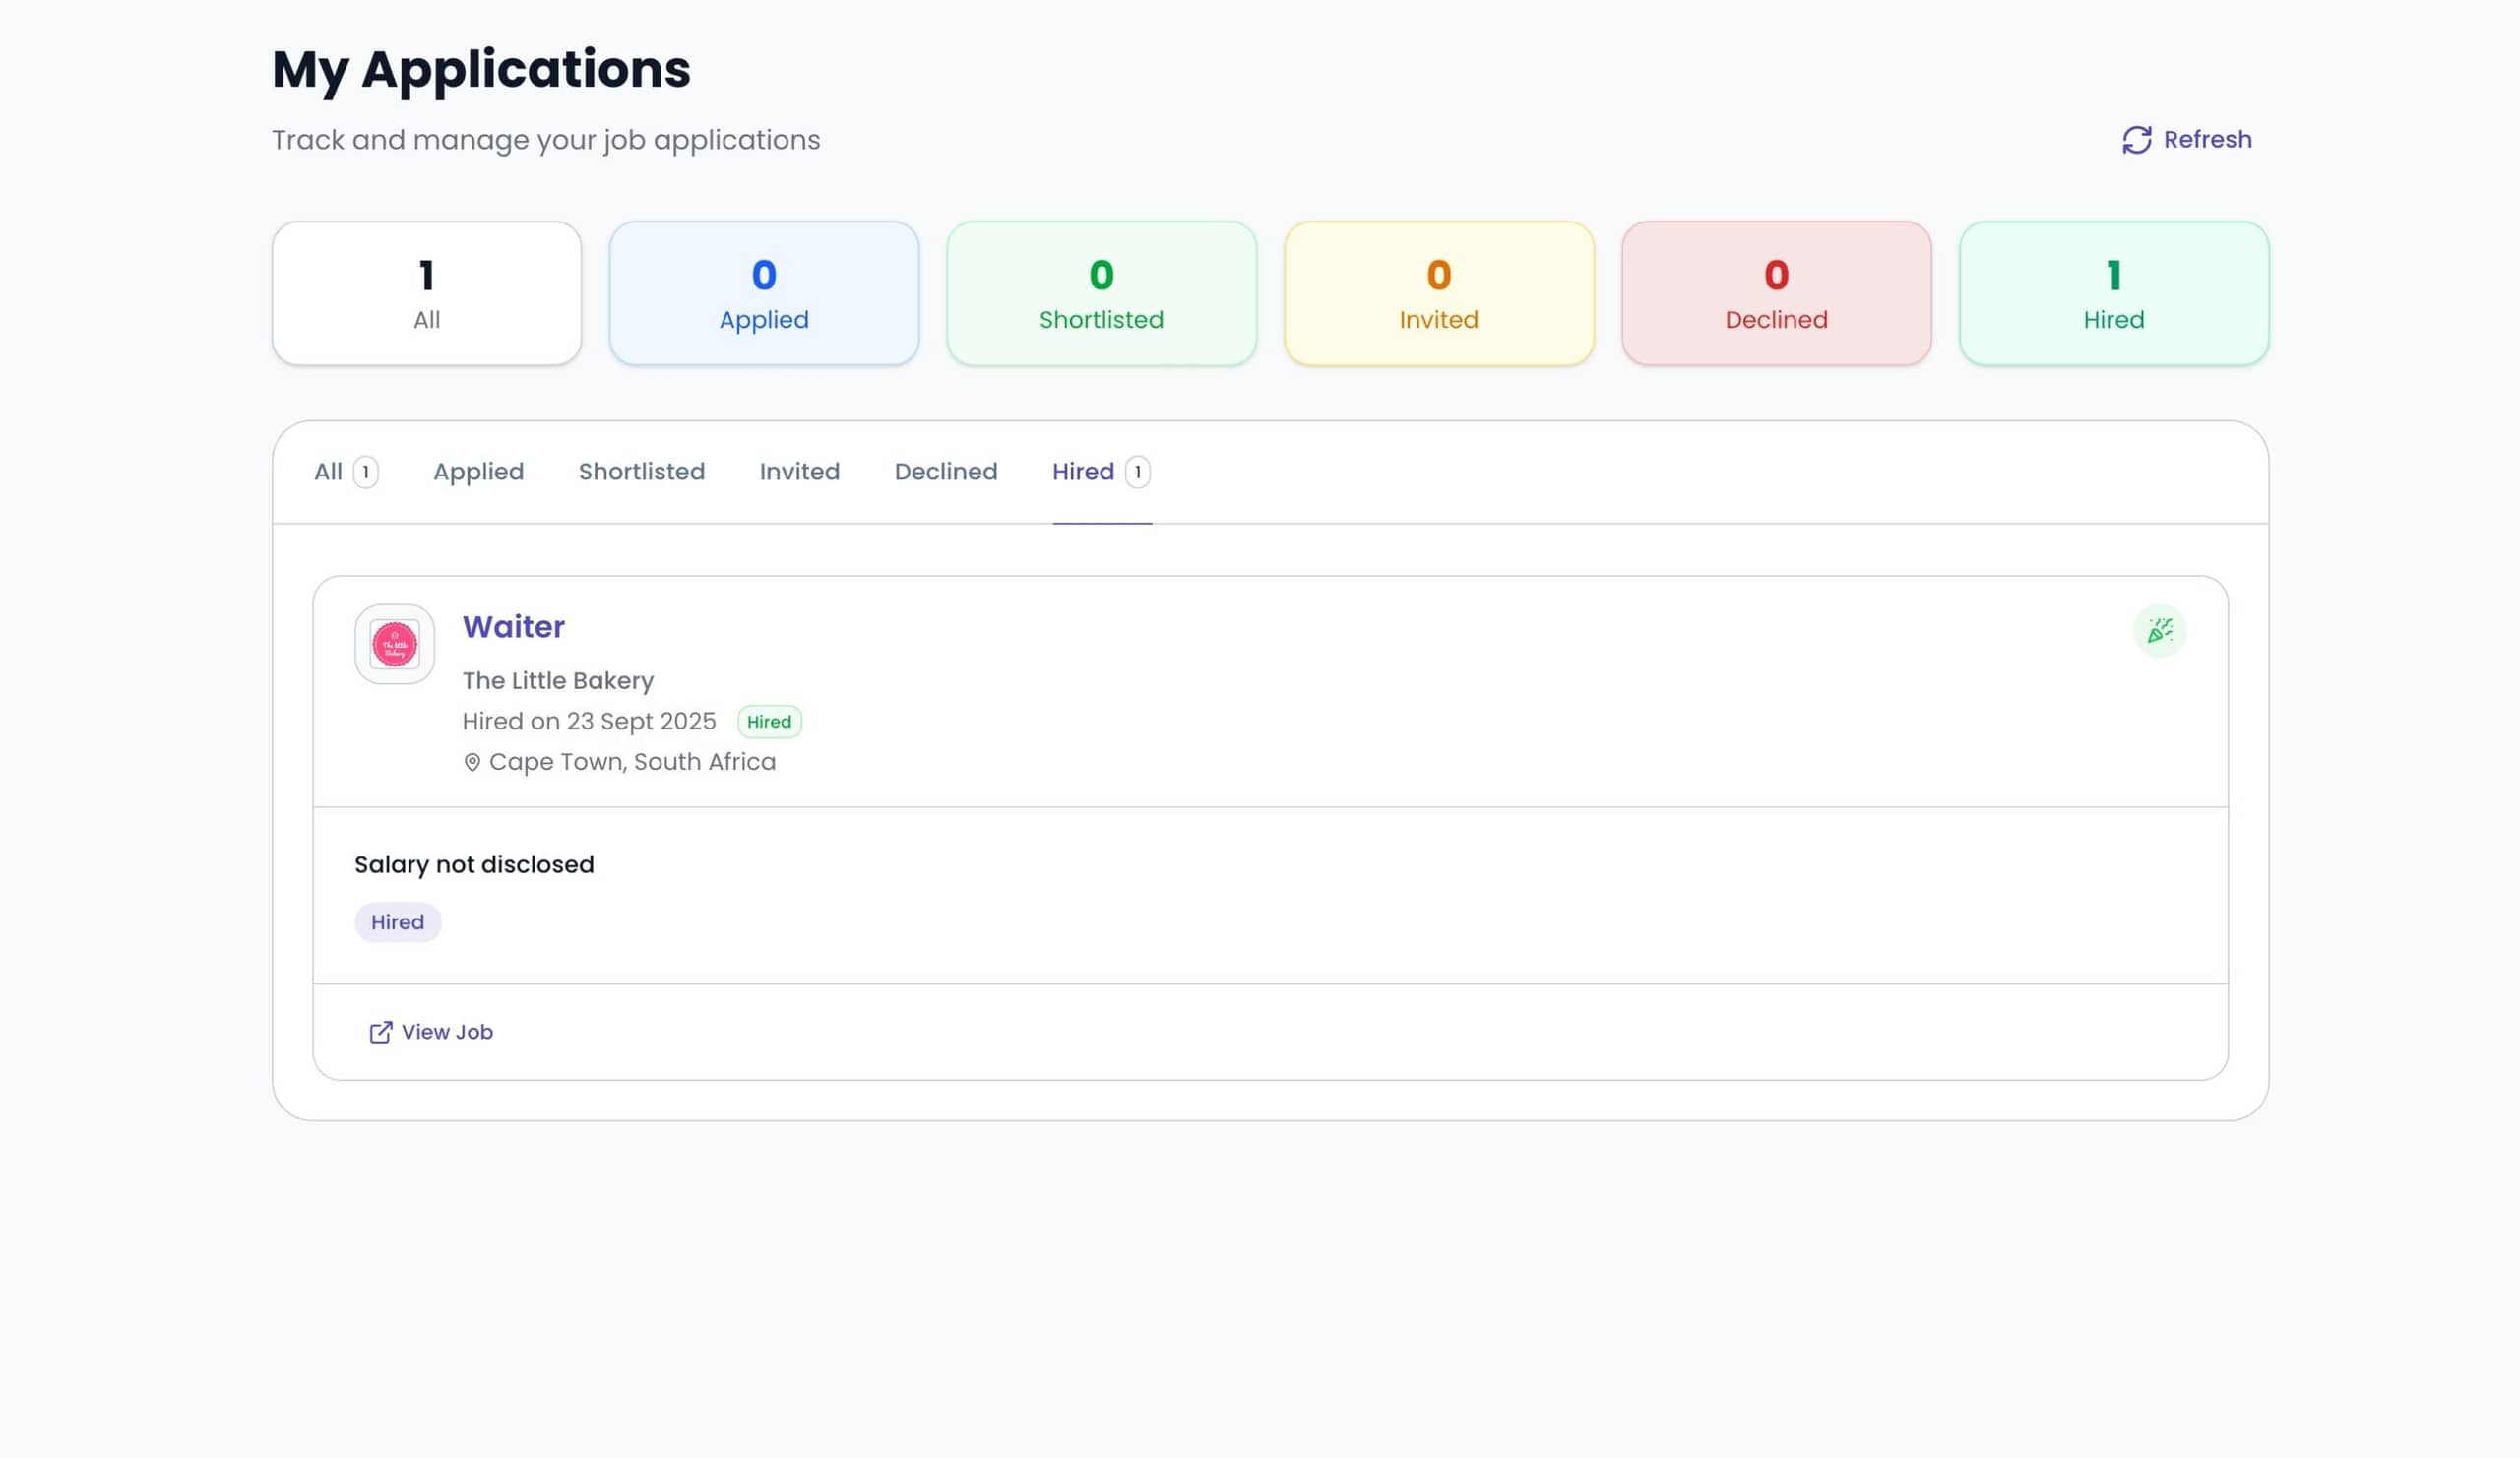
Task: Select the Declined summary card
Action: click(1775, 294)
